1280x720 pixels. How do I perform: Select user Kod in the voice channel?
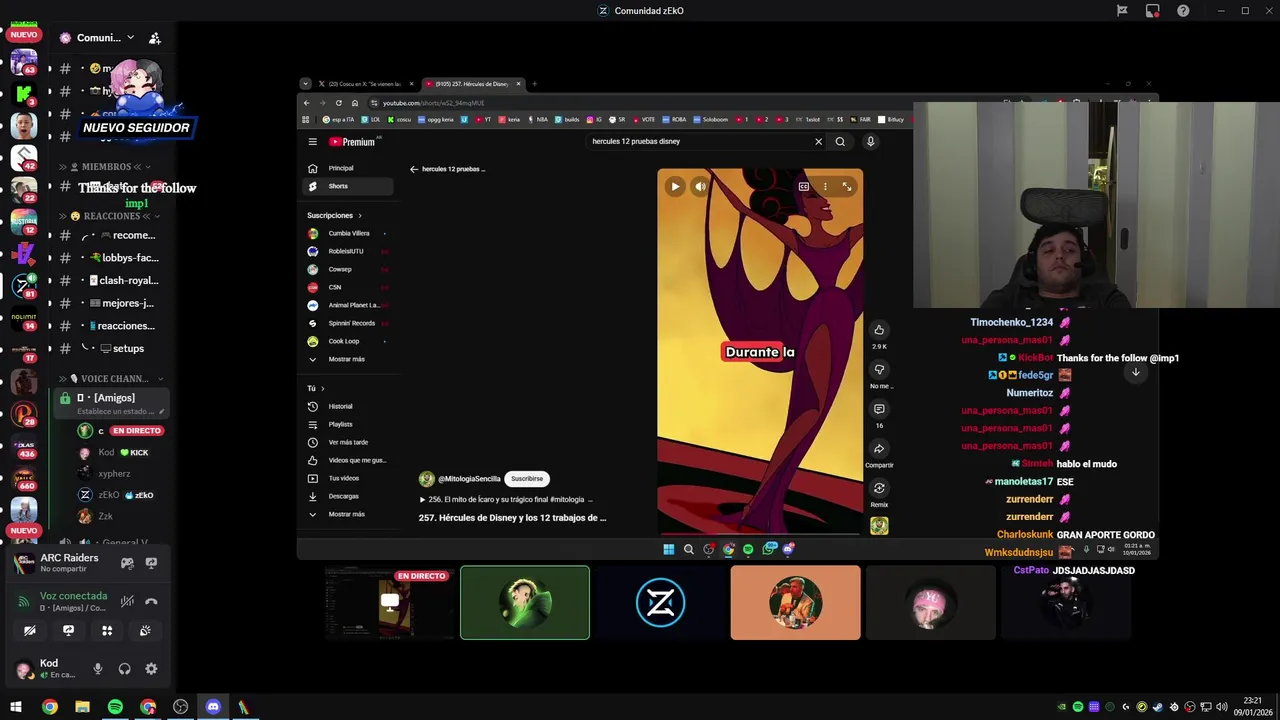coord(105,453)
